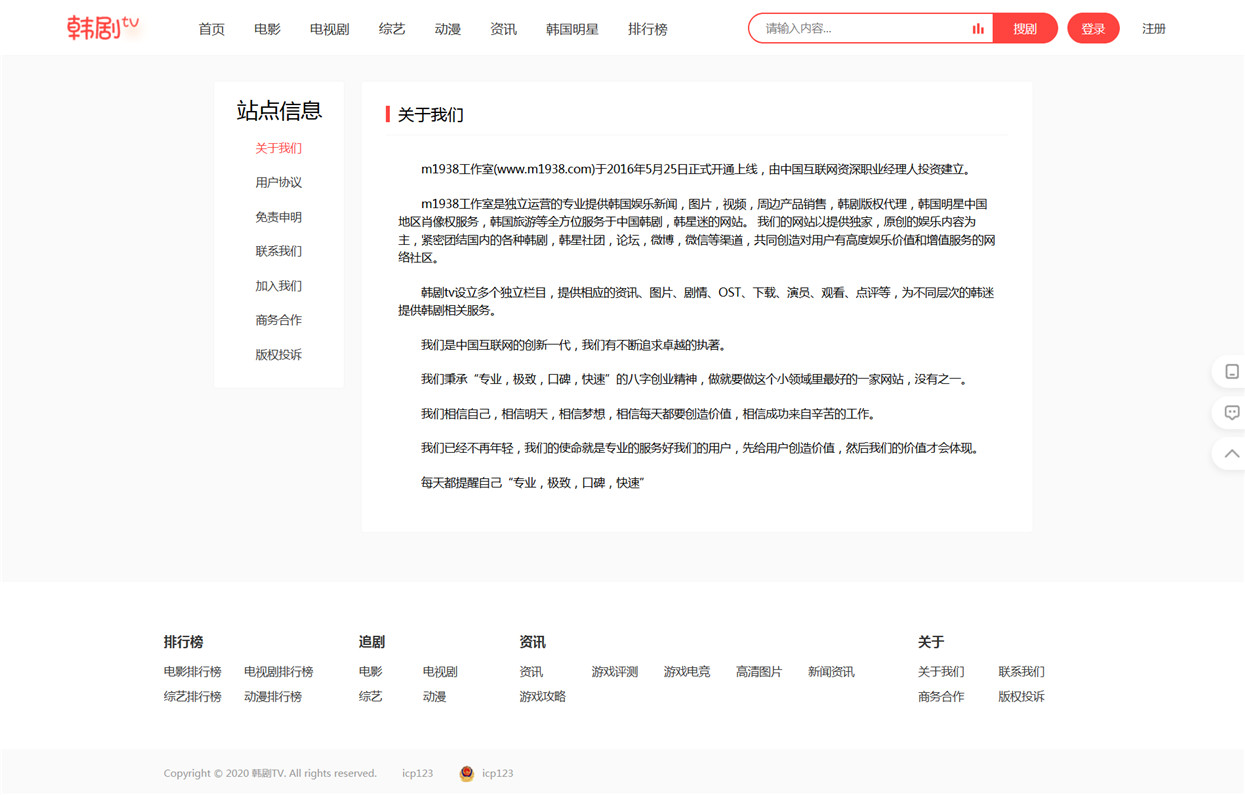Open footer 关于 link 关于我们
The width and height of the screenshot is (1245, 795).
(x=941, y=672)
